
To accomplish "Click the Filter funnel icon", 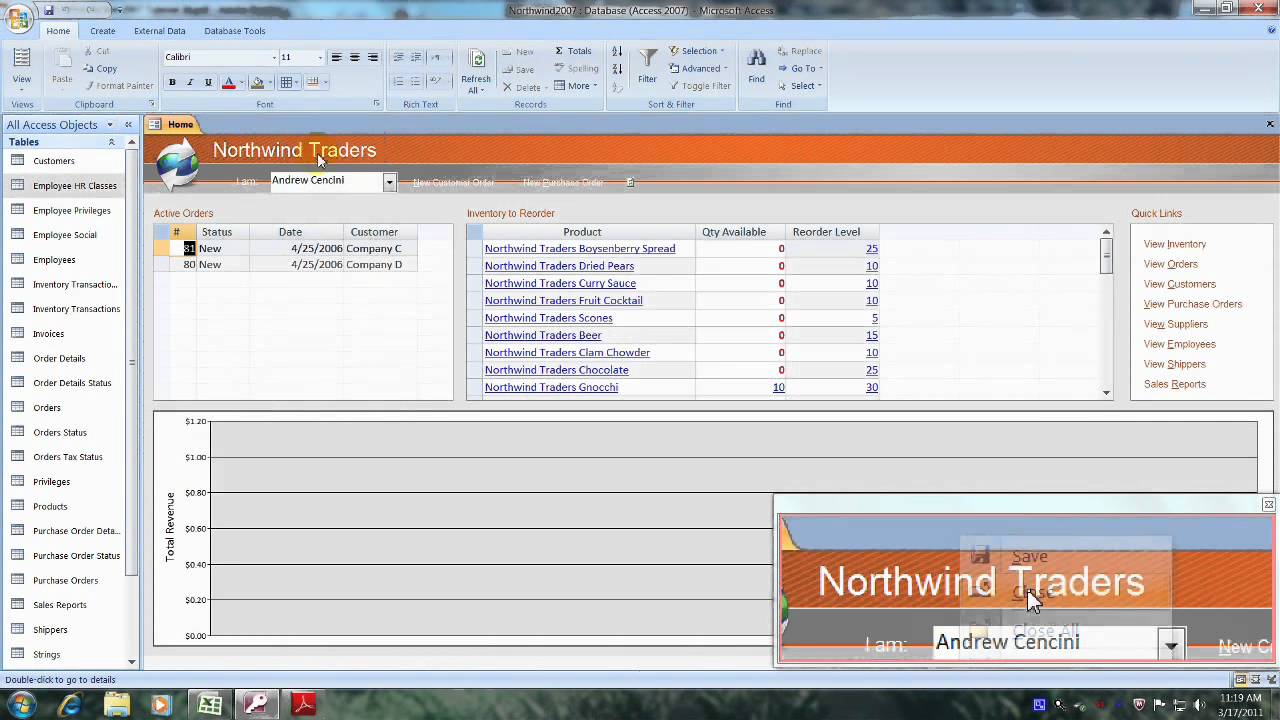I will coord(648,66).
